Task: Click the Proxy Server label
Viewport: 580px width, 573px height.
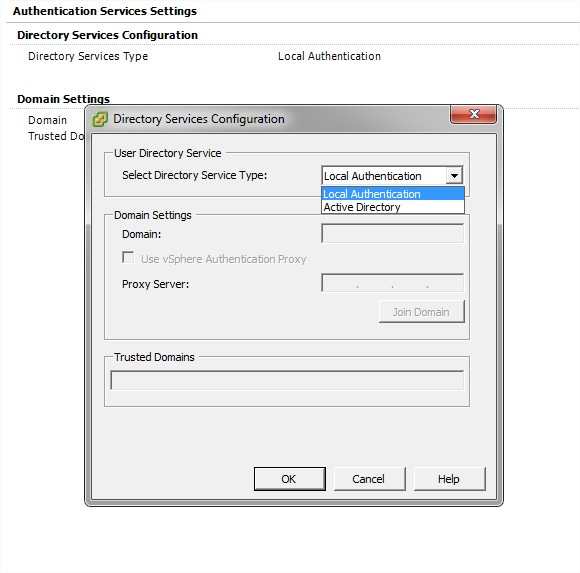Action: point(155,284)
